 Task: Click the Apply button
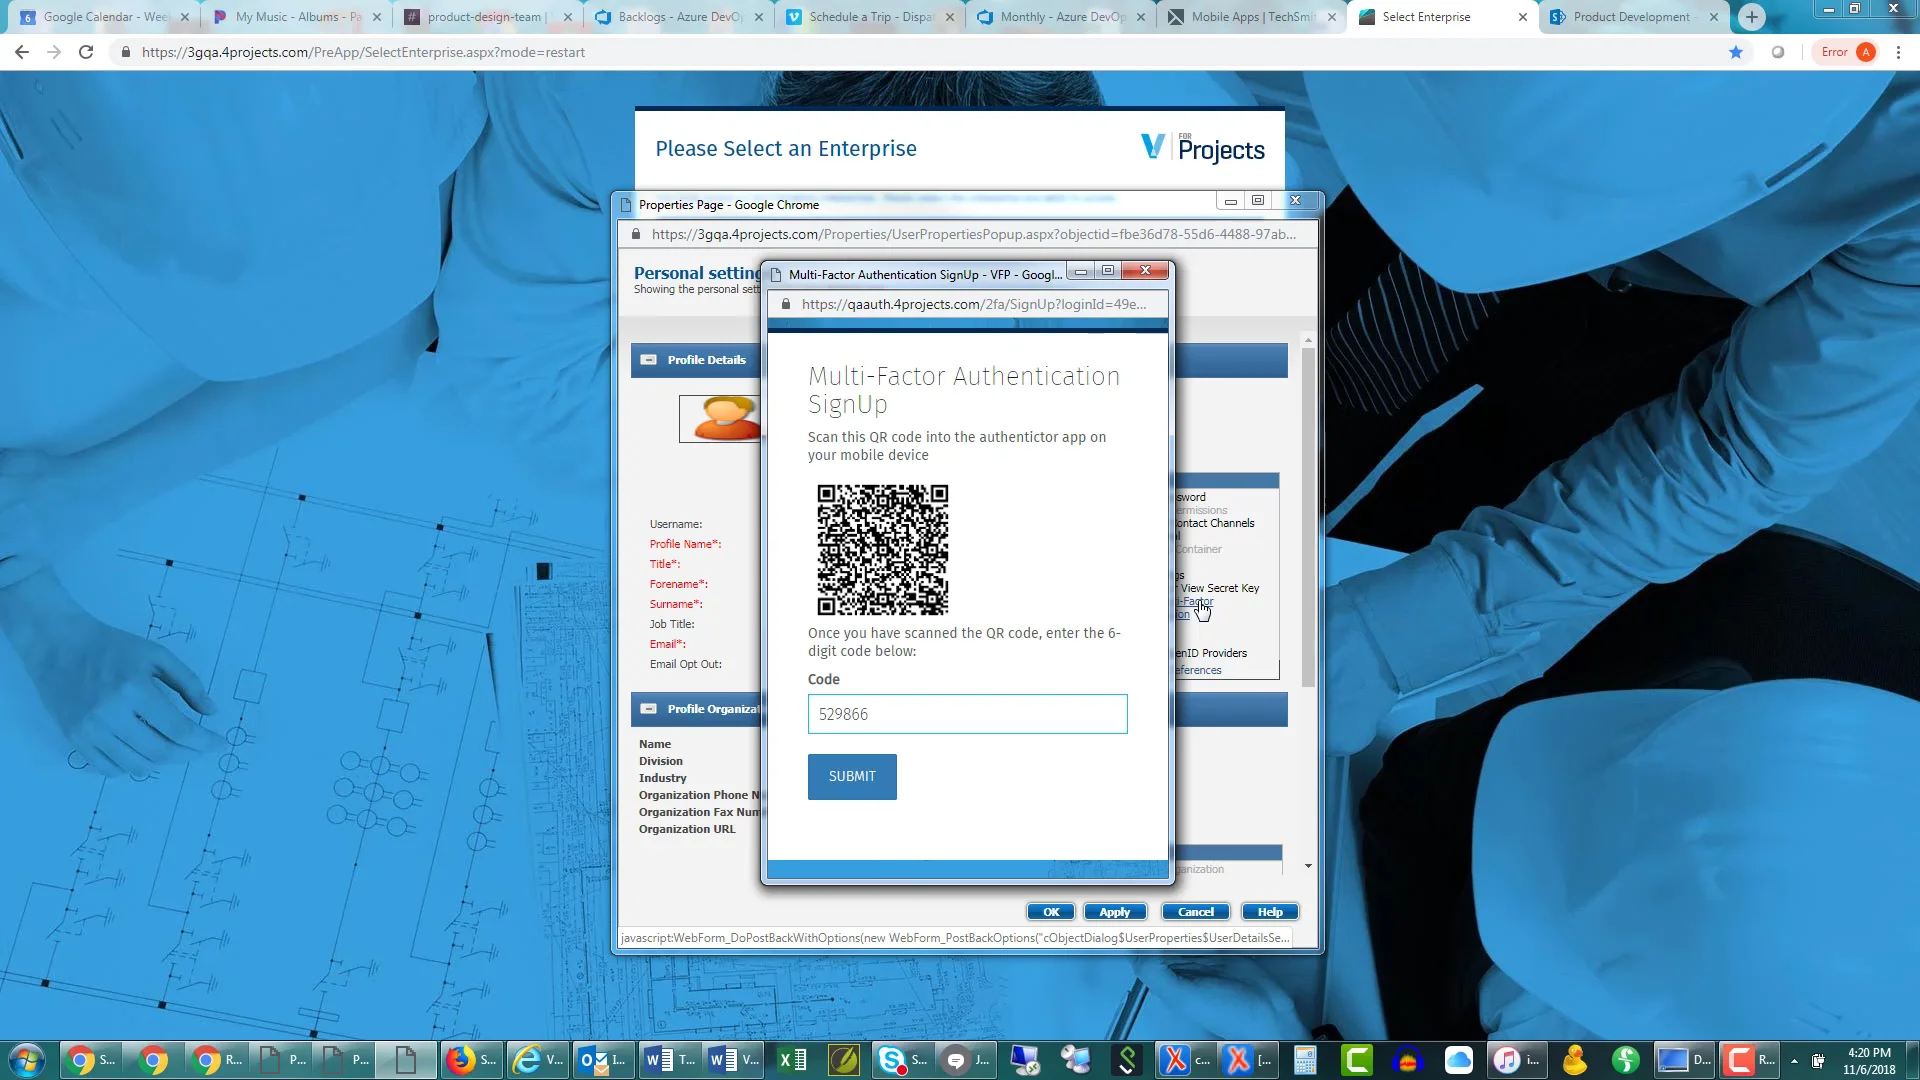click(x=1114, y=912)
